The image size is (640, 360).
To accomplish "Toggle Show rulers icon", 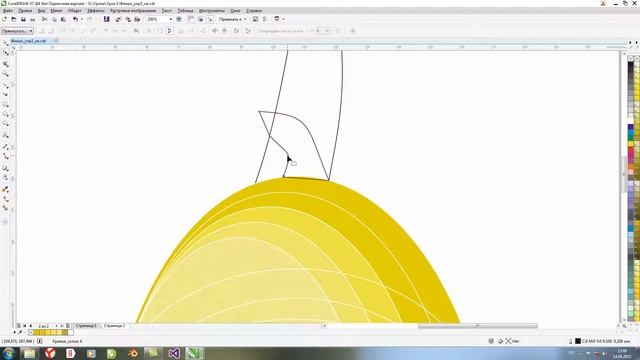I will pyautogui.click(x=191, y=19).
